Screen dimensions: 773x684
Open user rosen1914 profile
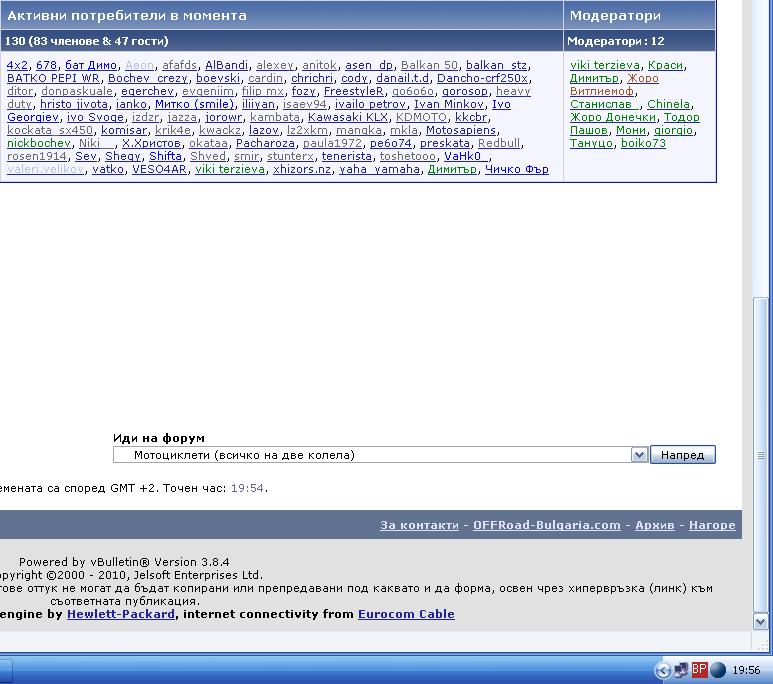coord(37,156)
